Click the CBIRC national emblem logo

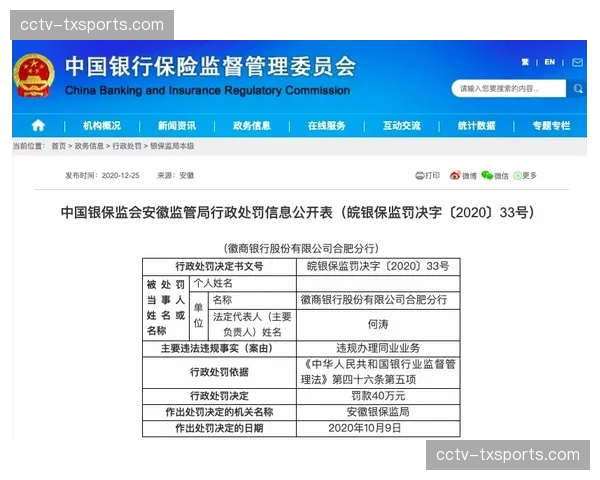(34, 75)
